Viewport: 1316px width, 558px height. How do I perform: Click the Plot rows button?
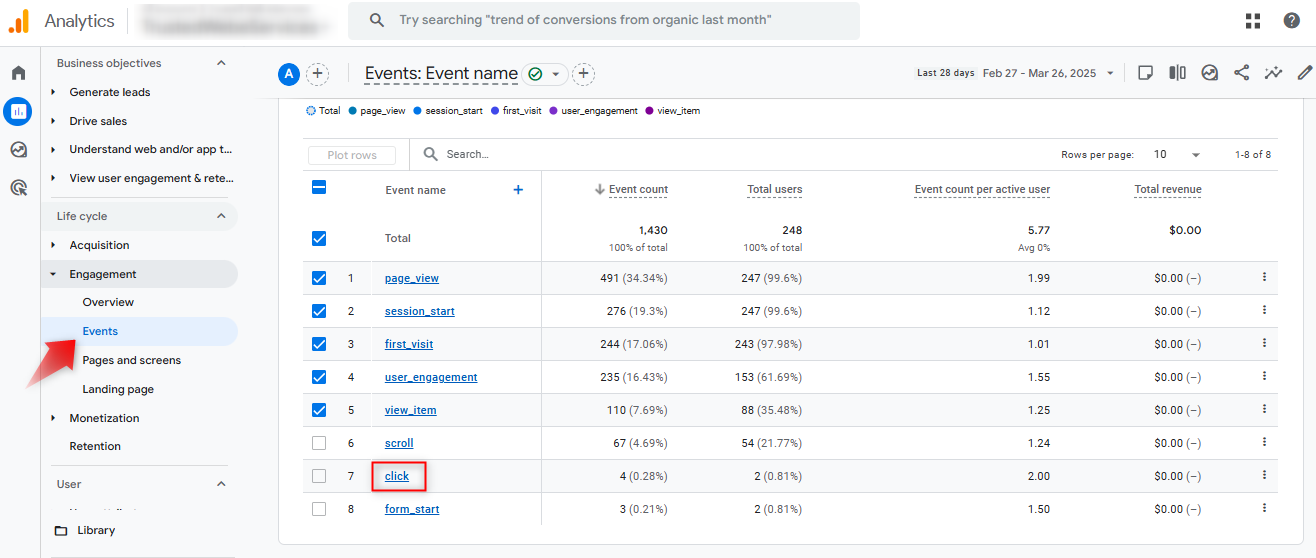tap(352, 155)
